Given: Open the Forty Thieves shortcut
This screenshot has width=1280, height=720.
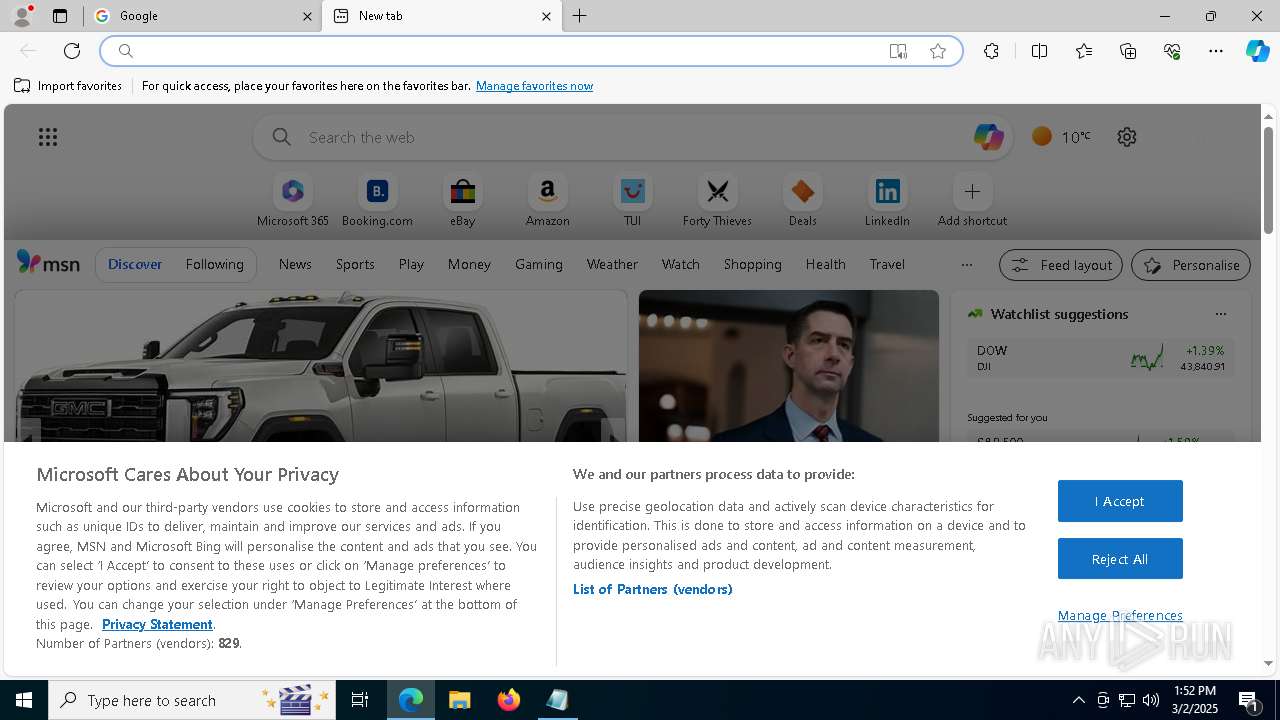Looking at the screenshot, I should coord(717,201).
